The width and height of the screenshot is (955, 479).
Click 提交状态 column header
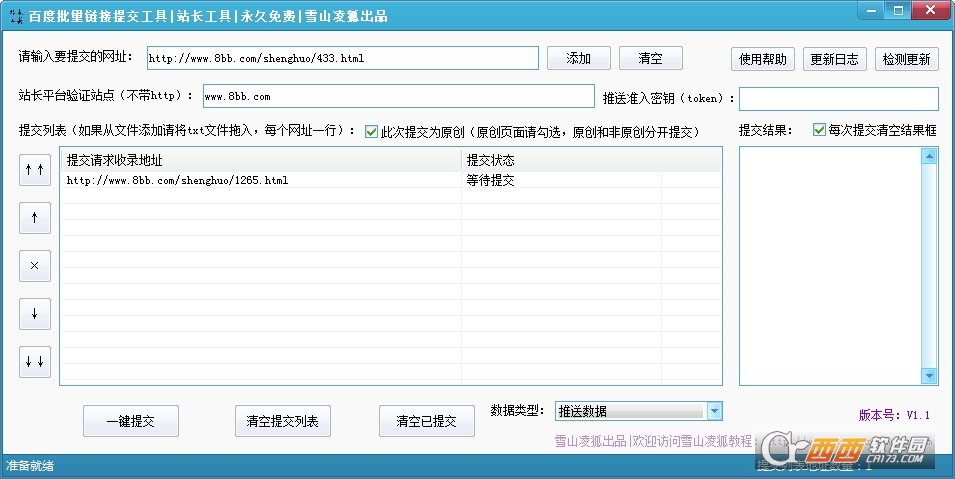pyautogui.click(x=591, y=160)
